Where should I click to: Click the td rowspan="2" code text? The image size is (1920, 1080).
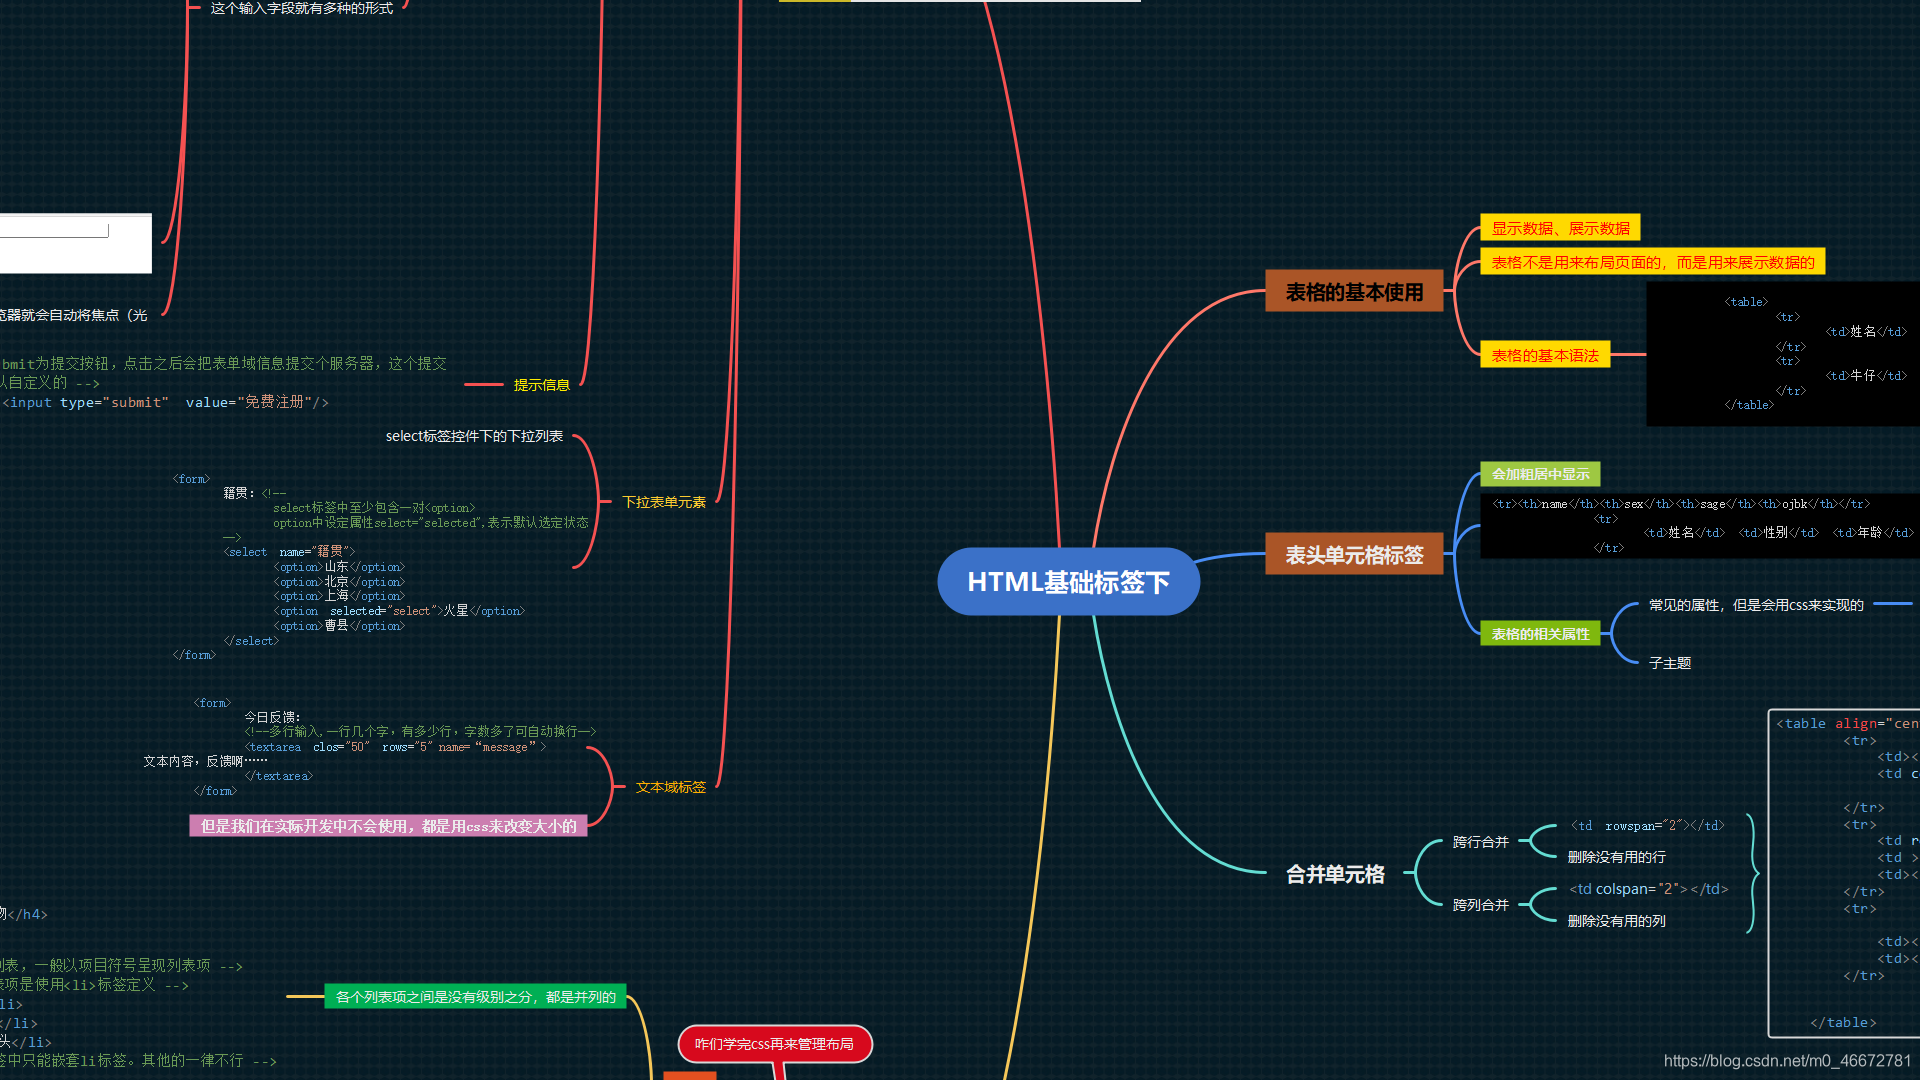pyautogui.click(x=1647, y=825)
